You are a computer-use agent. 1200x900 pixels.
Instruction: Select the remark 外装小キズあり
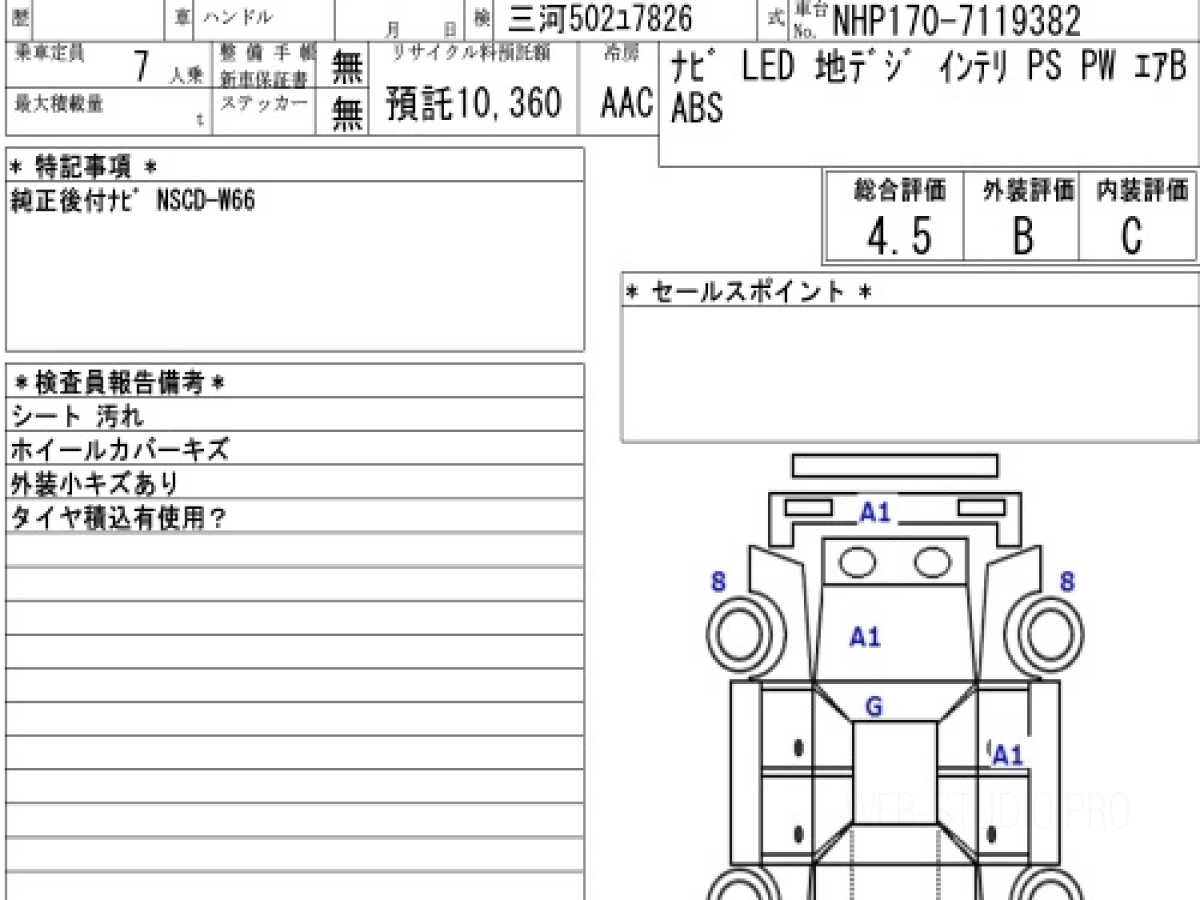point(94,484)
